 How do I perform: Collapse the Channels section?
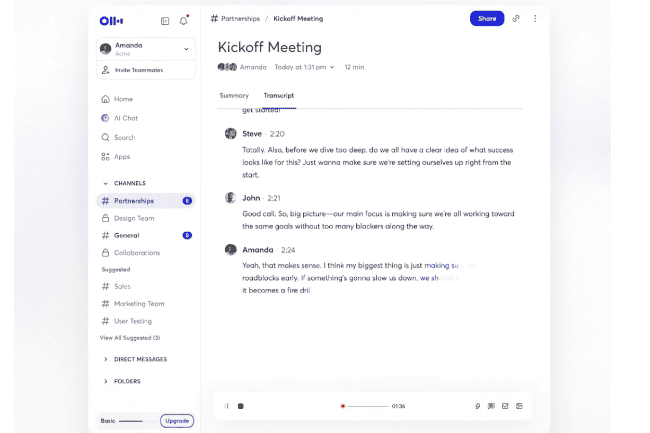point(106,183)
